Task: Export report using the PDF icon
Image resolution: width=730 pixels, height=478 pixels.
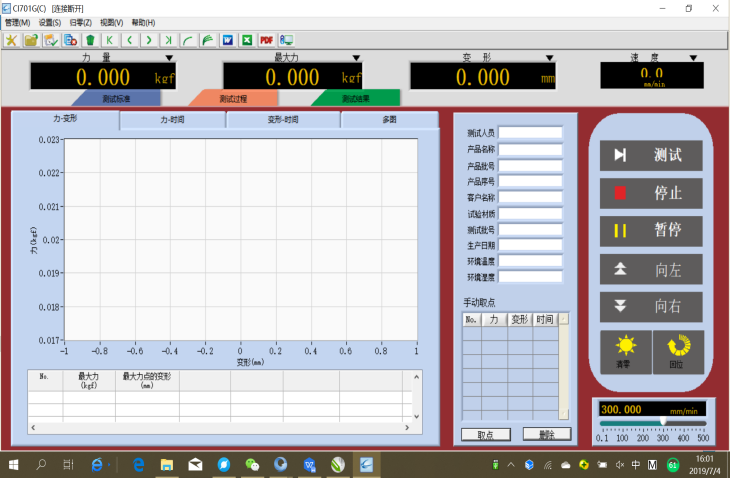Action: (x=266, y=40)
